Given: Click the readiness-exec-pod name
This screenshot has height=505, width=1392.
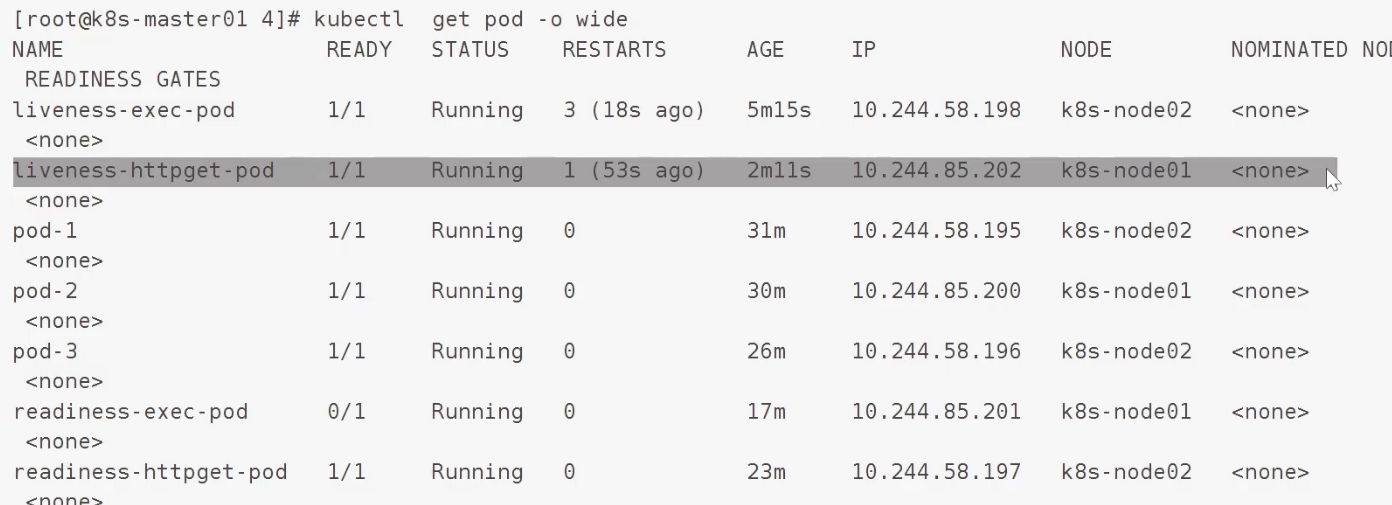Looking at the screenshot, I should click(131, 411).
